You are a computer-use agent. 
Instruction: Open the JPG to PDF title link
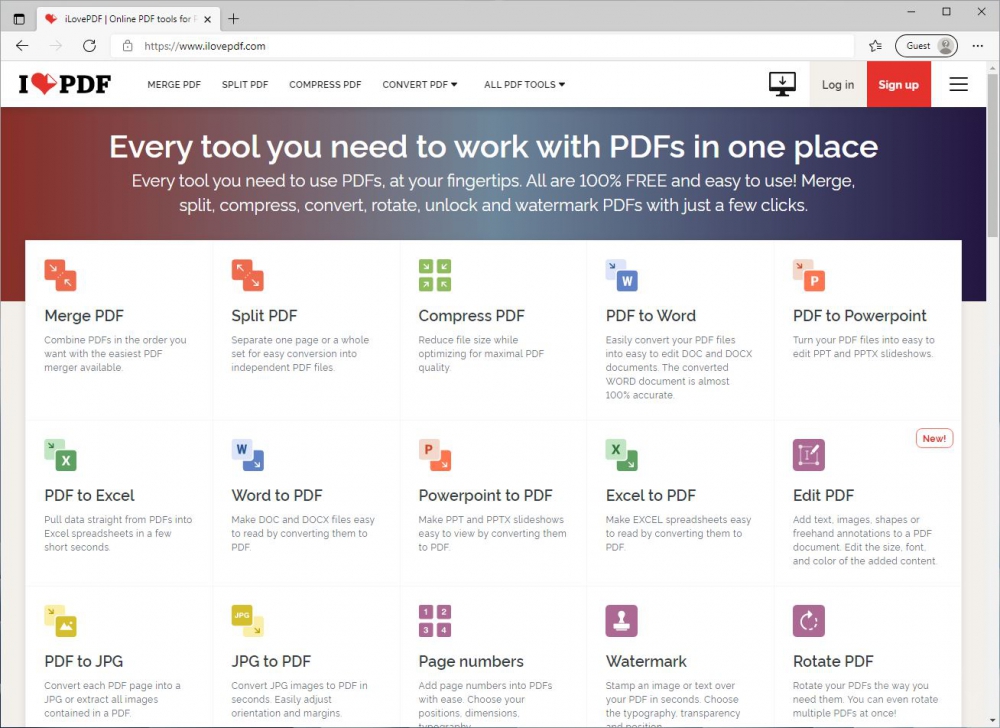271,662
